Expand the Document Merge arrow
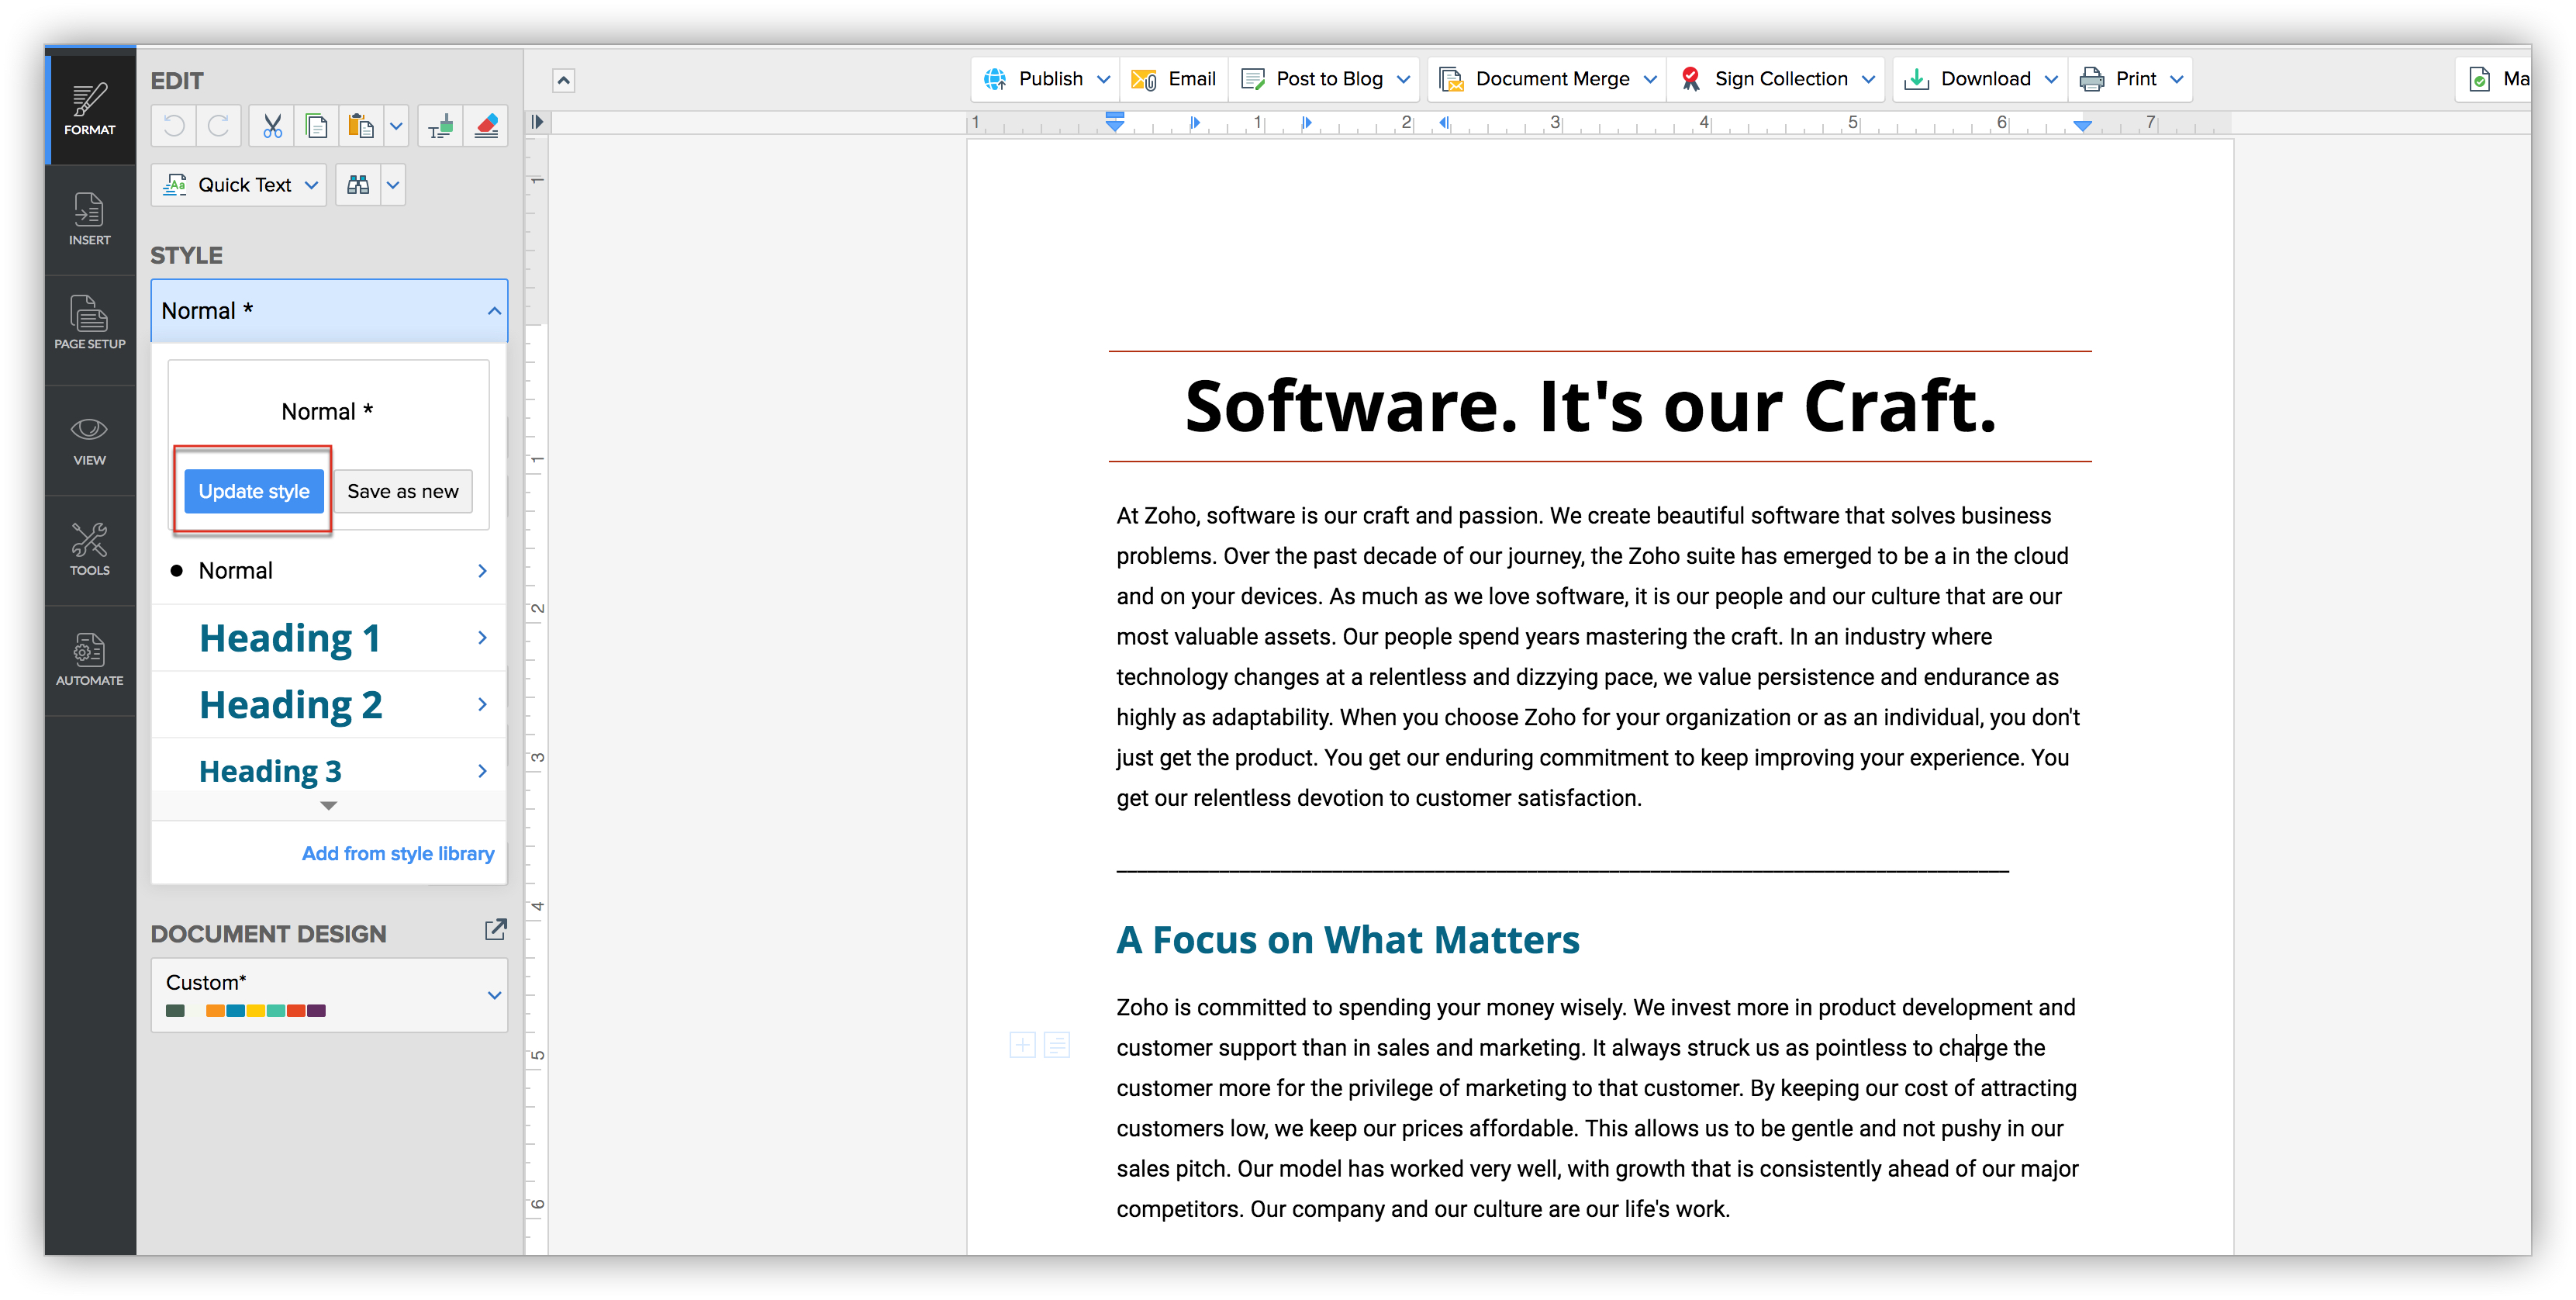The width and height of the screenshot is (2576, 1300). (1651, 79)
